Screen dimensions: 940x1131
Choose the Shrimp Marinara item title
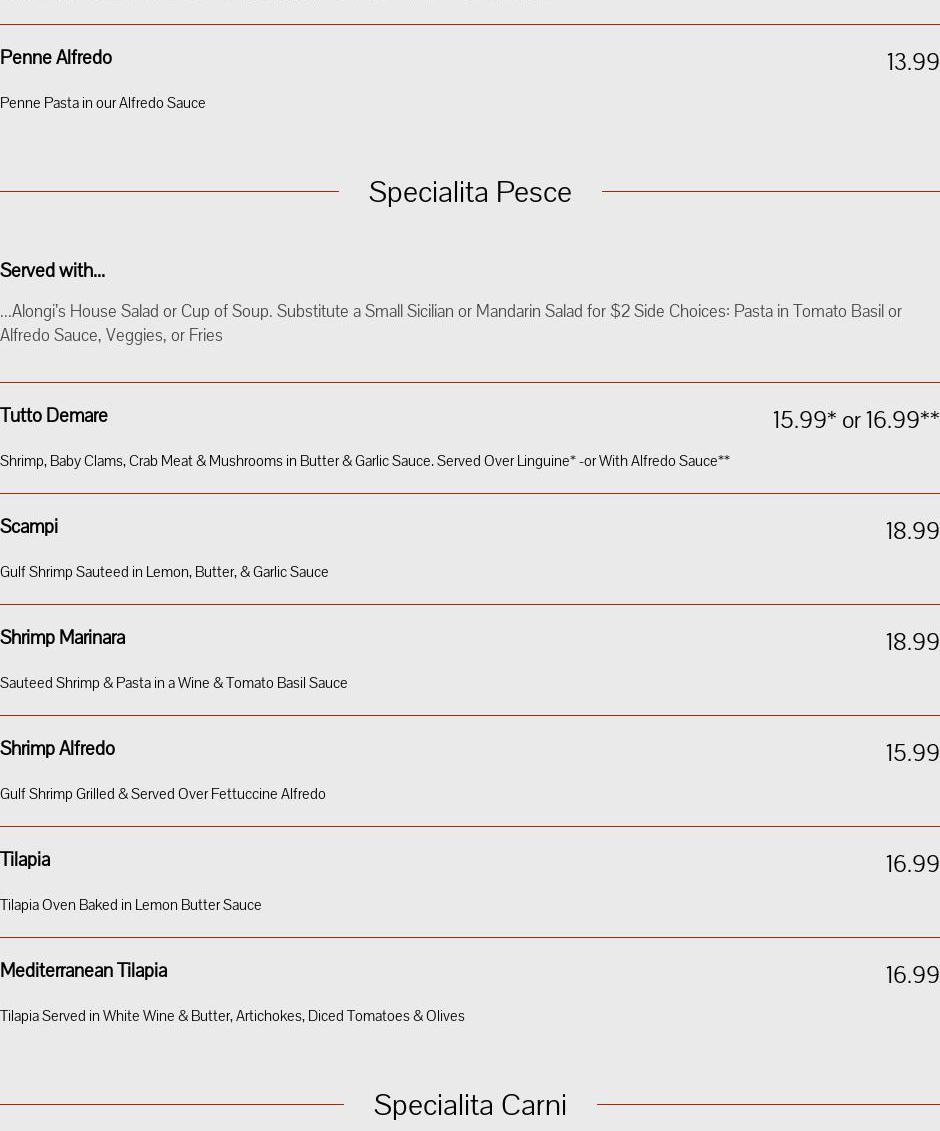pos(62,638)
